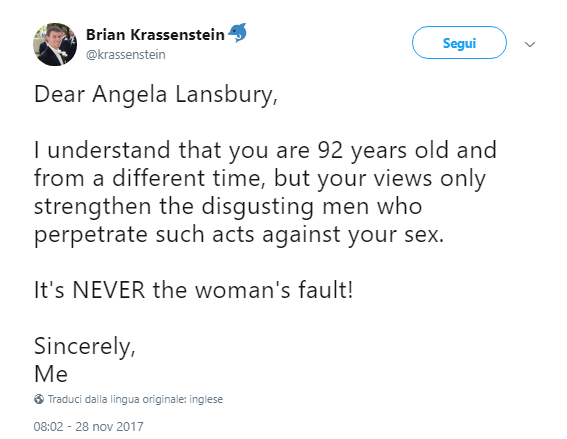Open the Brian Krassenstein display name link
This screenshot has width=567, height=439.
point(155,35)
